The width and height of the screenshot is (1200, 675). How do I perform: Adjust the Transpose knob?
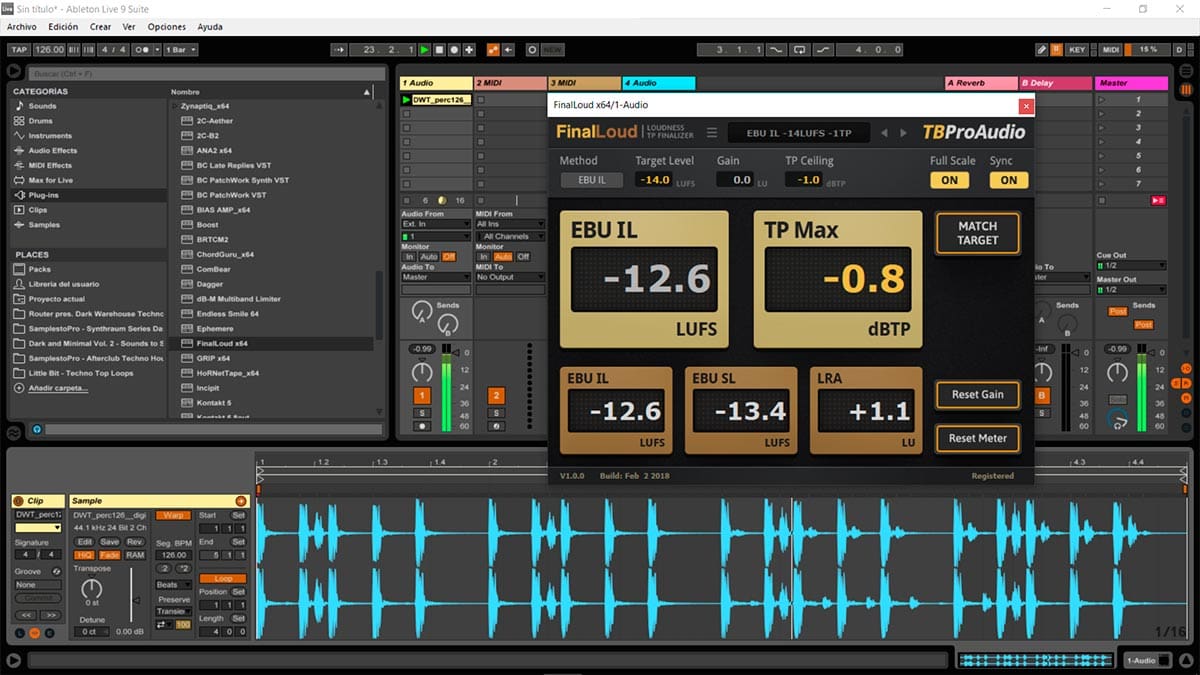pyautogui.click(x=91, y=589)
